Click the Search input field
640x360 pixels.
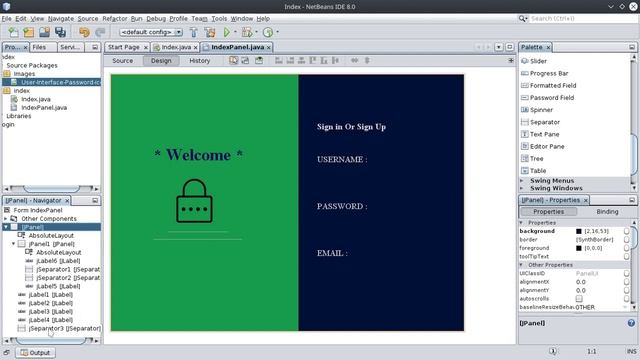pos(584,18)
